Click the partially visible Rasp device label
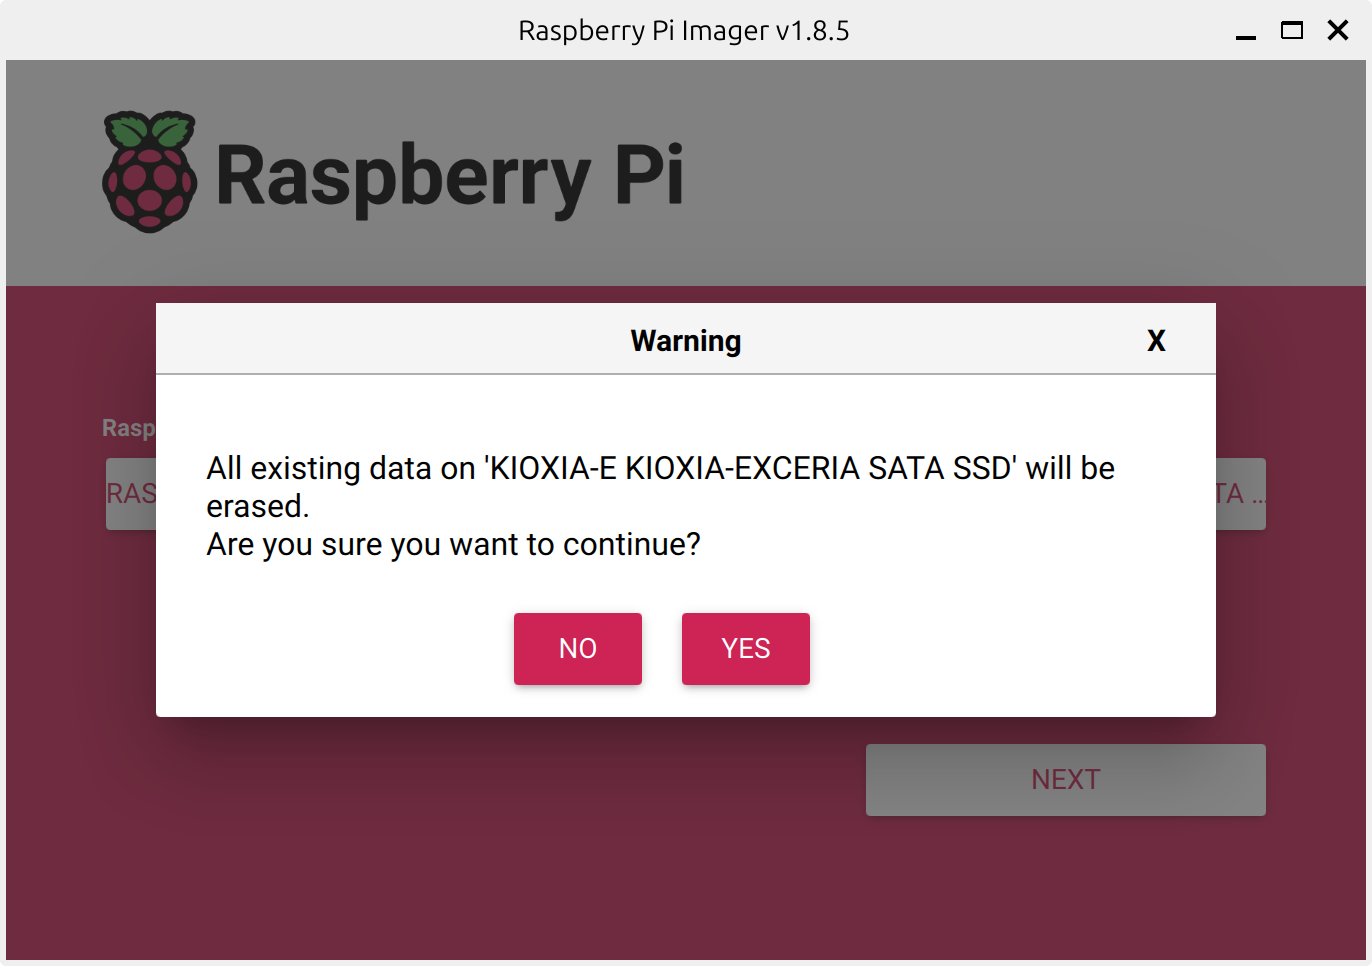 129,428
